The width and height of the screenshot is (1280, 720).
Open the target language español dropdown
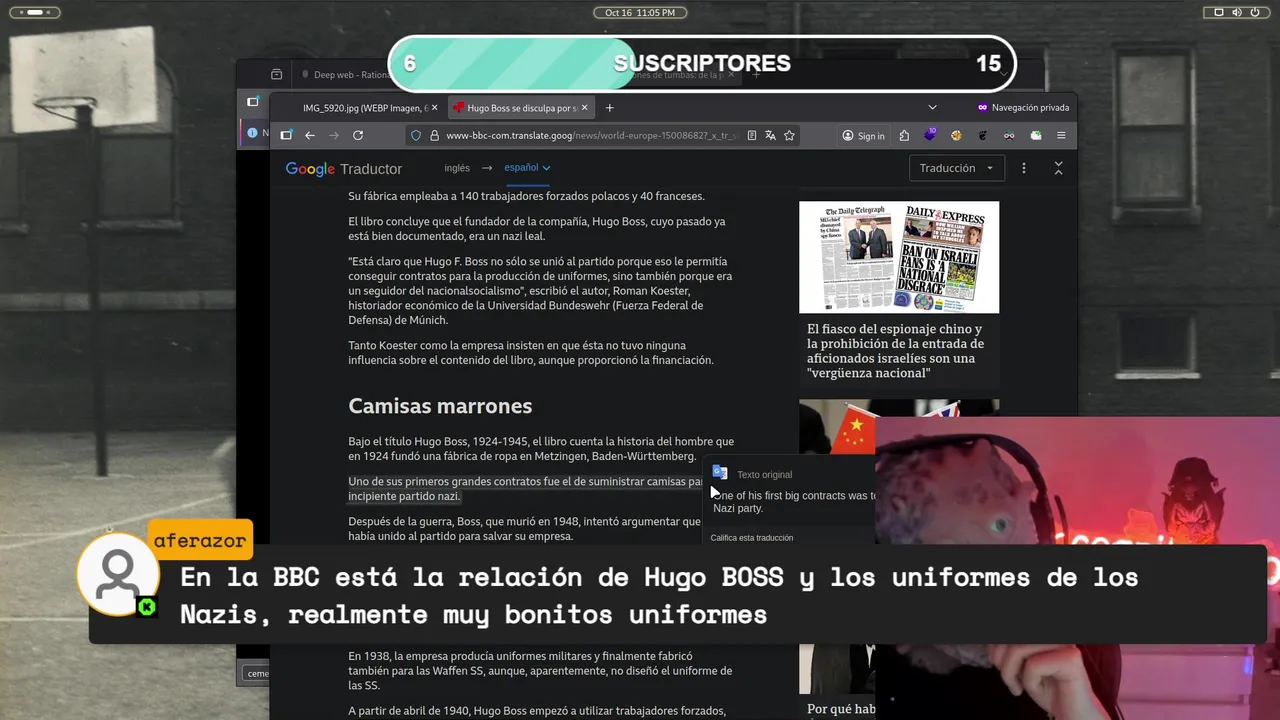point(527,168)
